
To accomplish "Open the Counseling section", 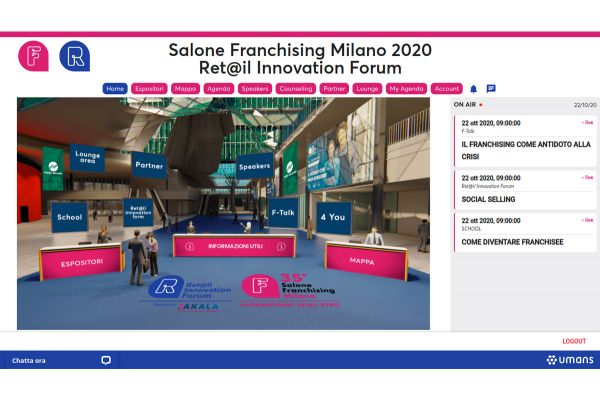I will (295, 89).
